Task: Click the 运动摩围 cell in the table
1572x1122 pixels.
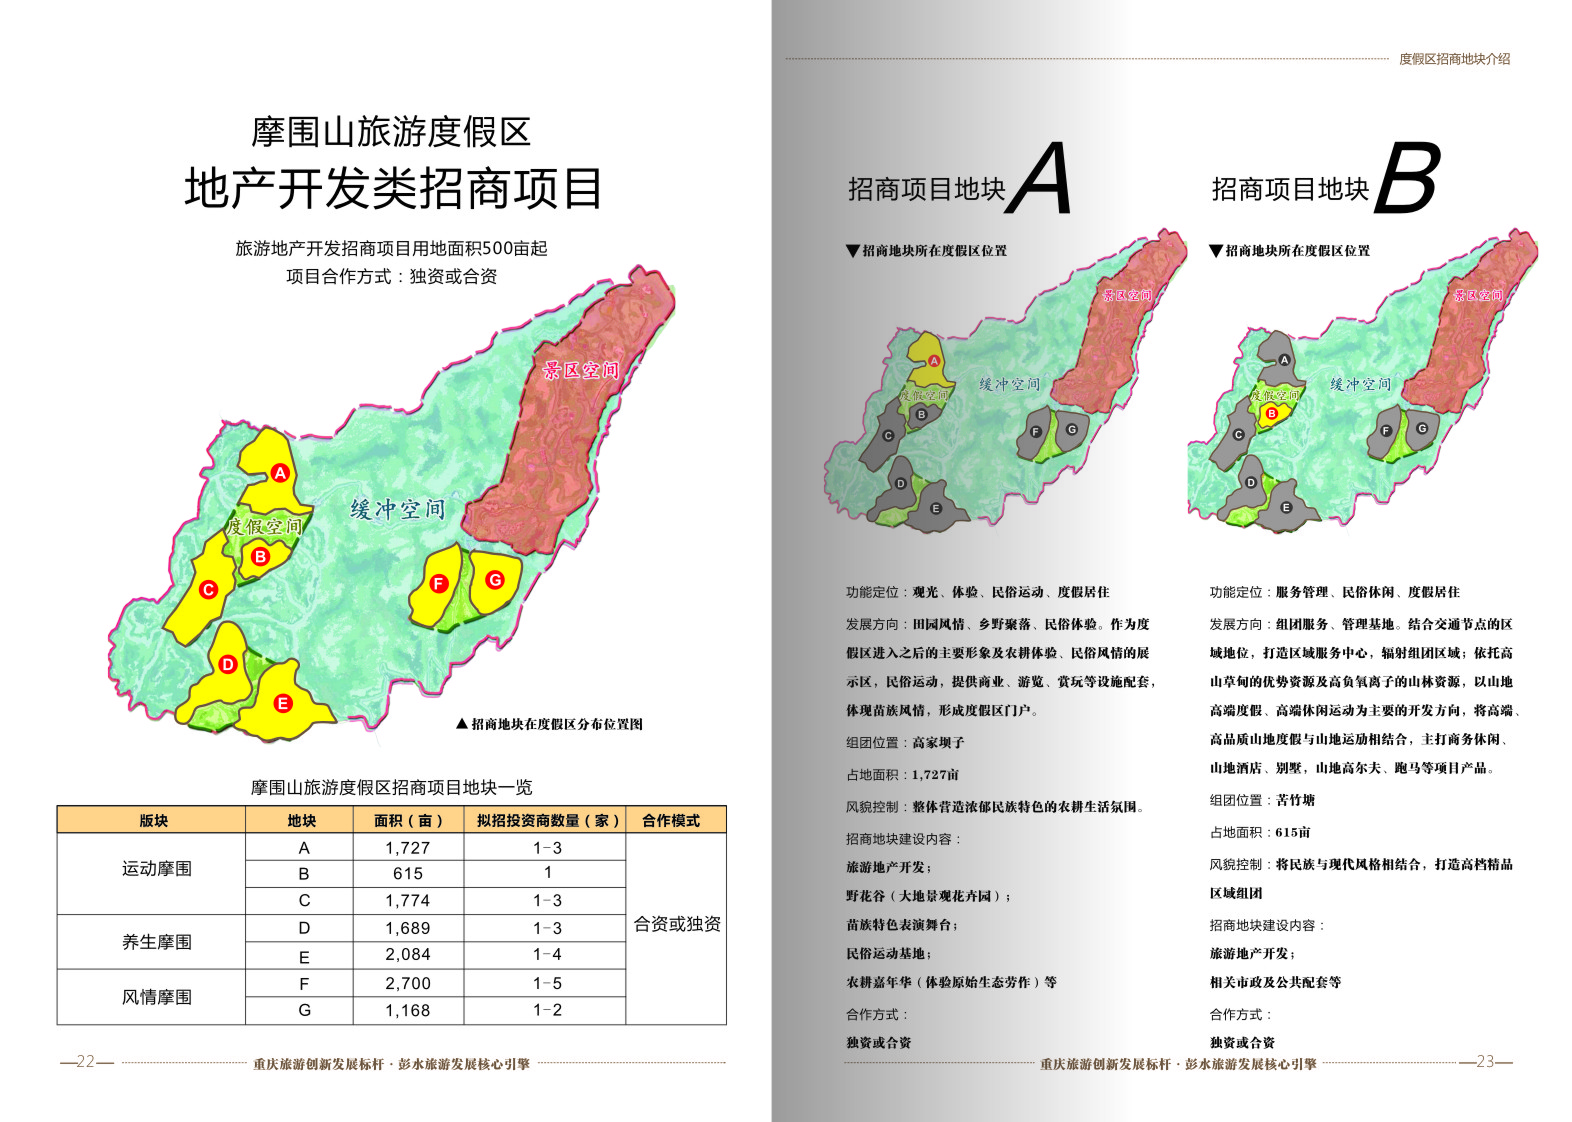Action: click(156, 869)
